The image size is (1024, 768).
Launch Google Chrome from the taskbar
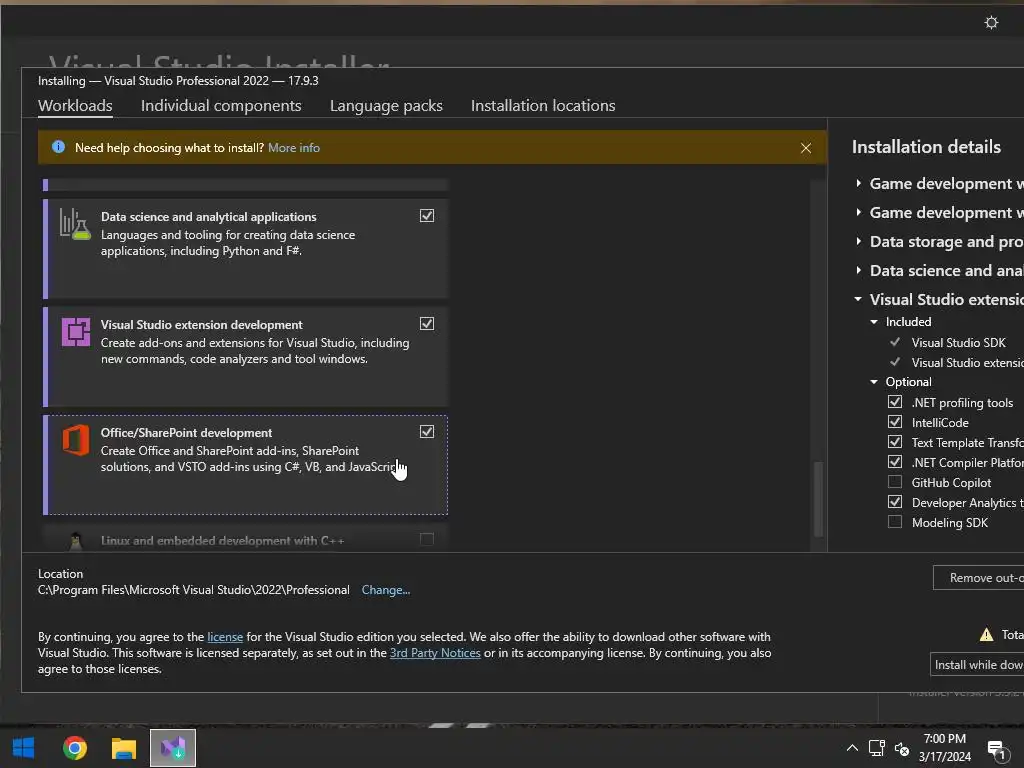click(74, 748)
